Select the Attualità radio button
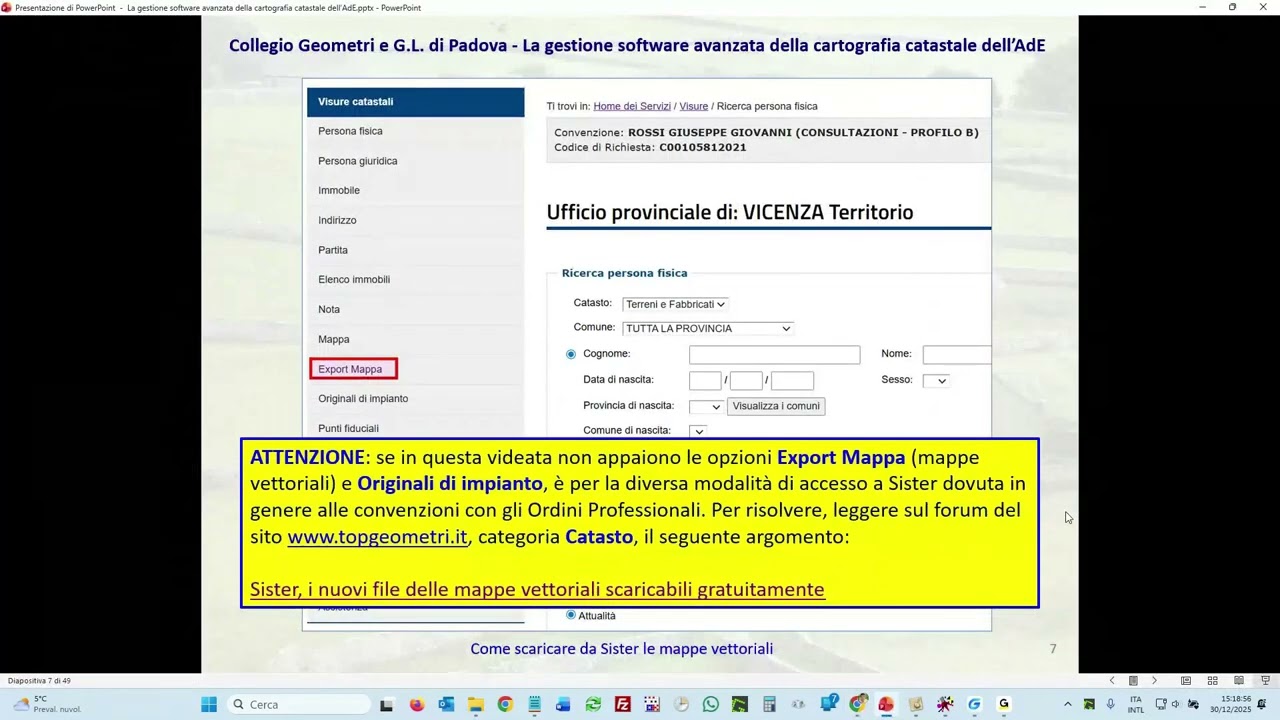1280x720 pixels. click(x=571, y=615)
